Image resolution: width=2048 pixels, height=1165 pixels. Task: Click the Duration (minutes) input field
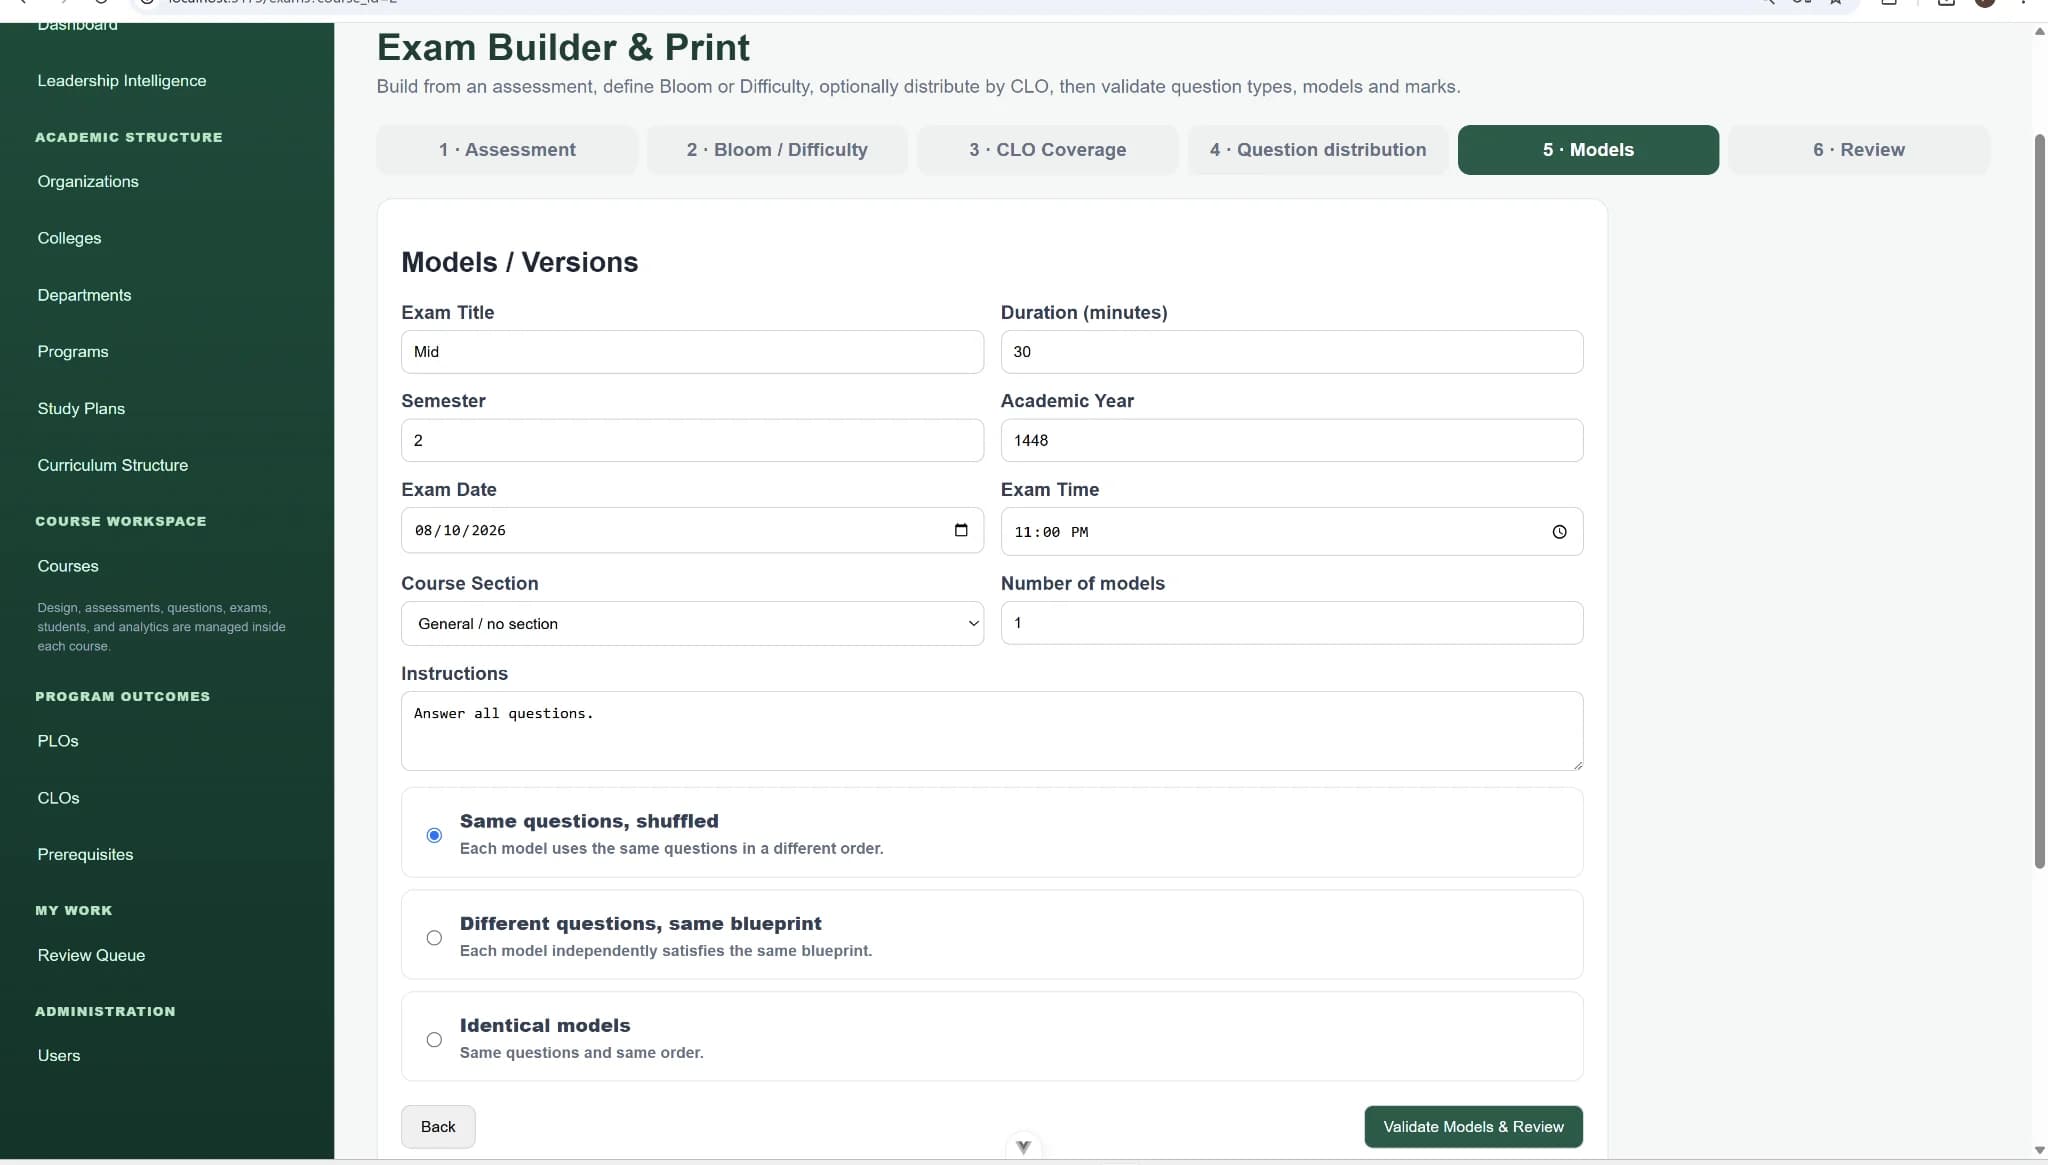[x=1292, y=352]
